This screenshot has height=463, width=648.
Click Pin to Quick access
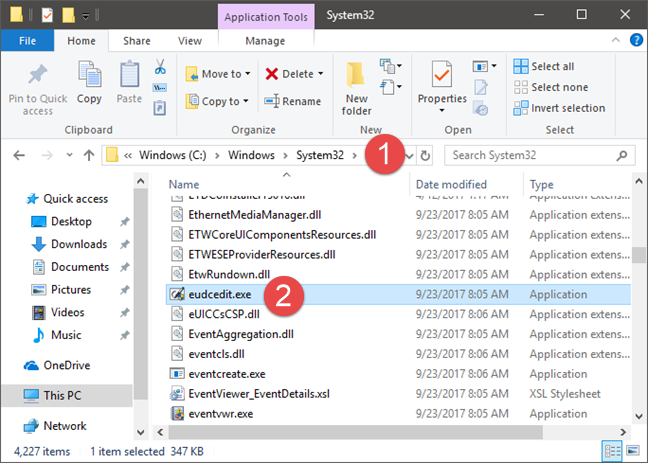(x=38, y=90)
